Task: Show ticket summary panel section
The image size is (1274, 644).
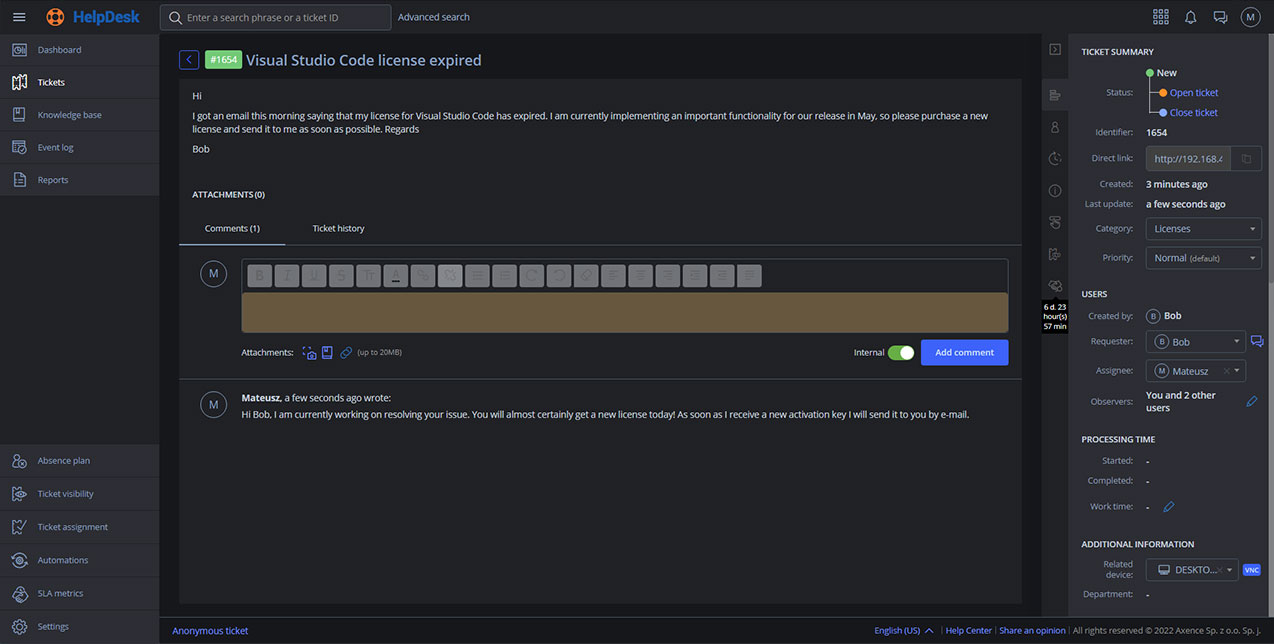Action: coord(1055,95)
